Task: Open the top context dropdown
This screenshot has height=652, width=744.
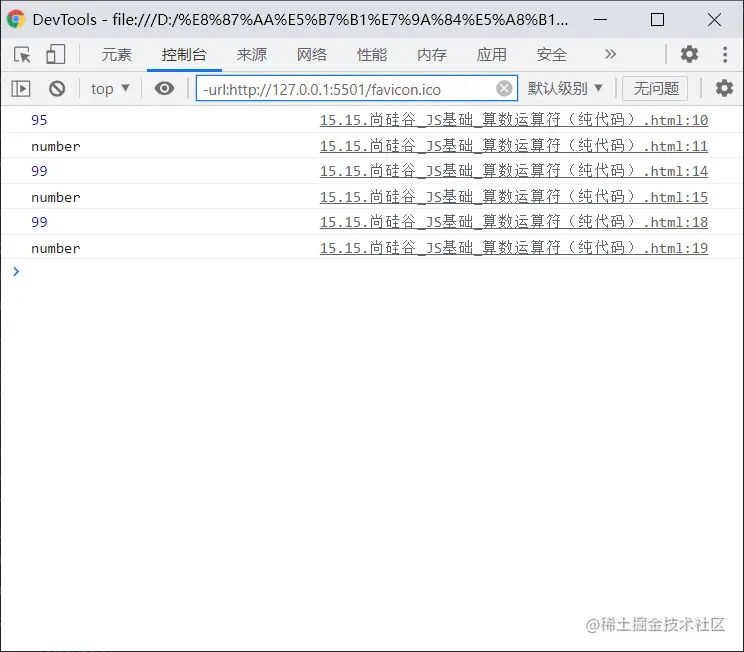Action: click(x=110, y=89)
